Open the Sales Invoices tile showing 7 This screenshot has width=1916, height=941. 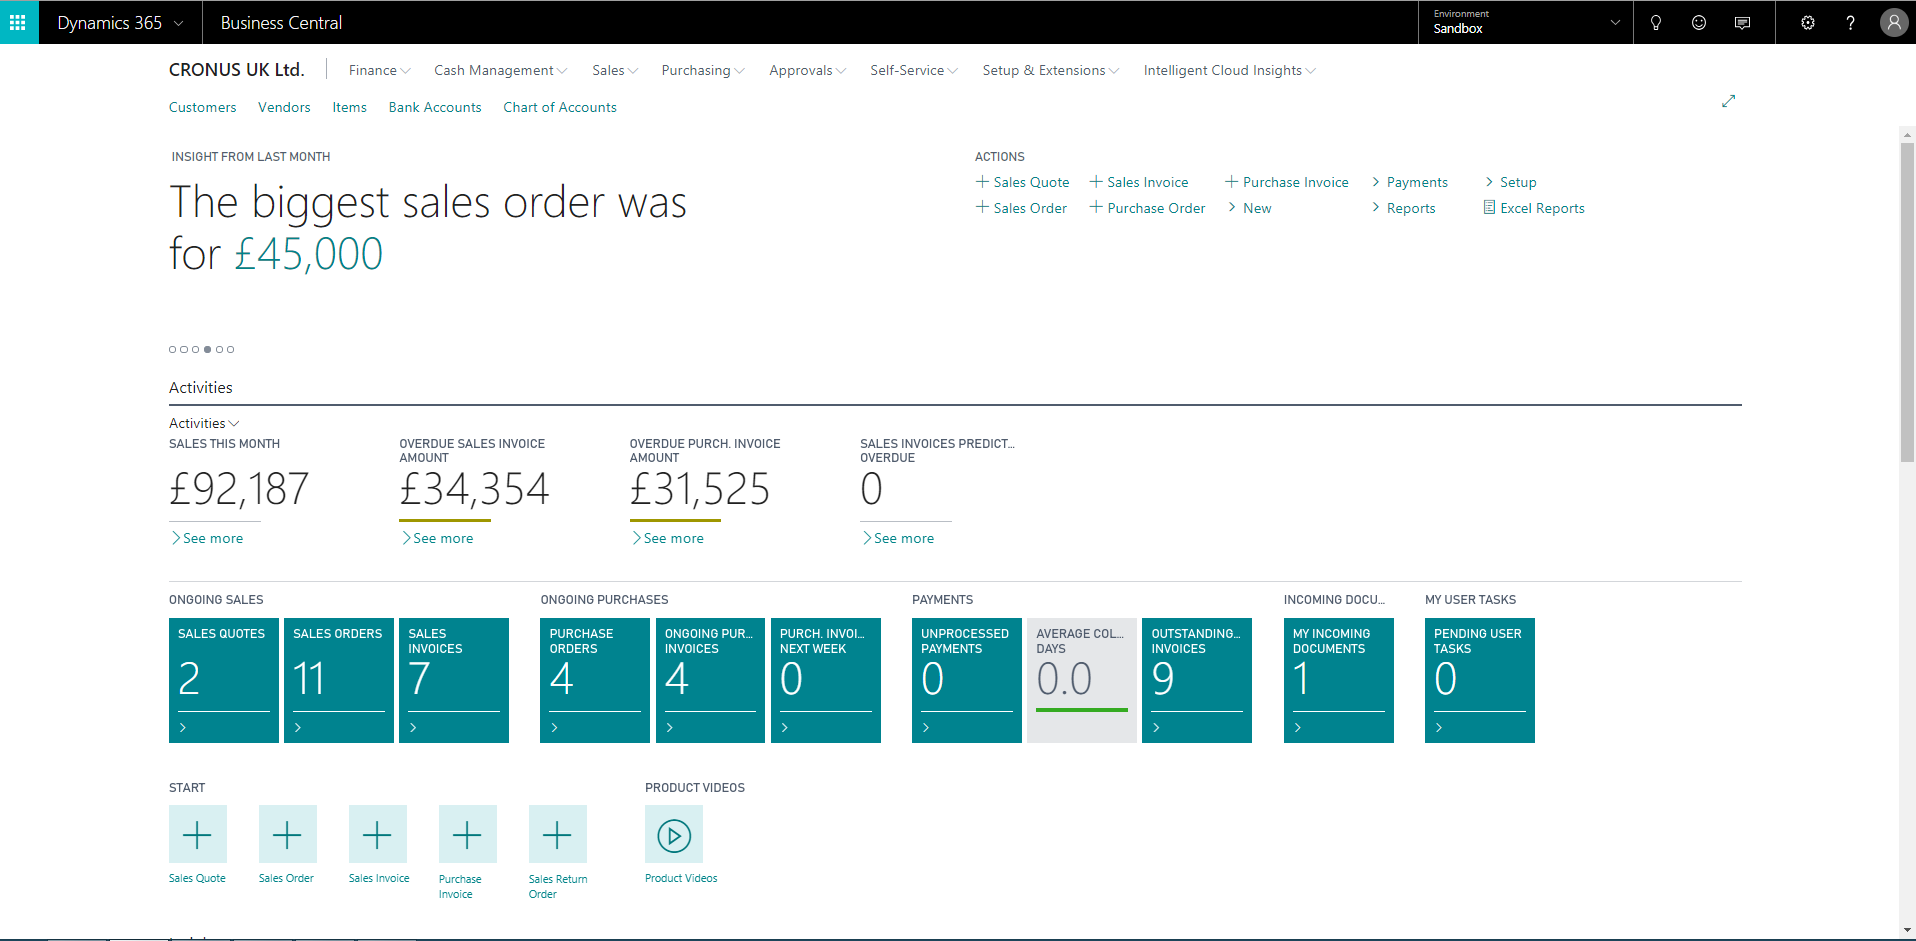pos(454,680)
